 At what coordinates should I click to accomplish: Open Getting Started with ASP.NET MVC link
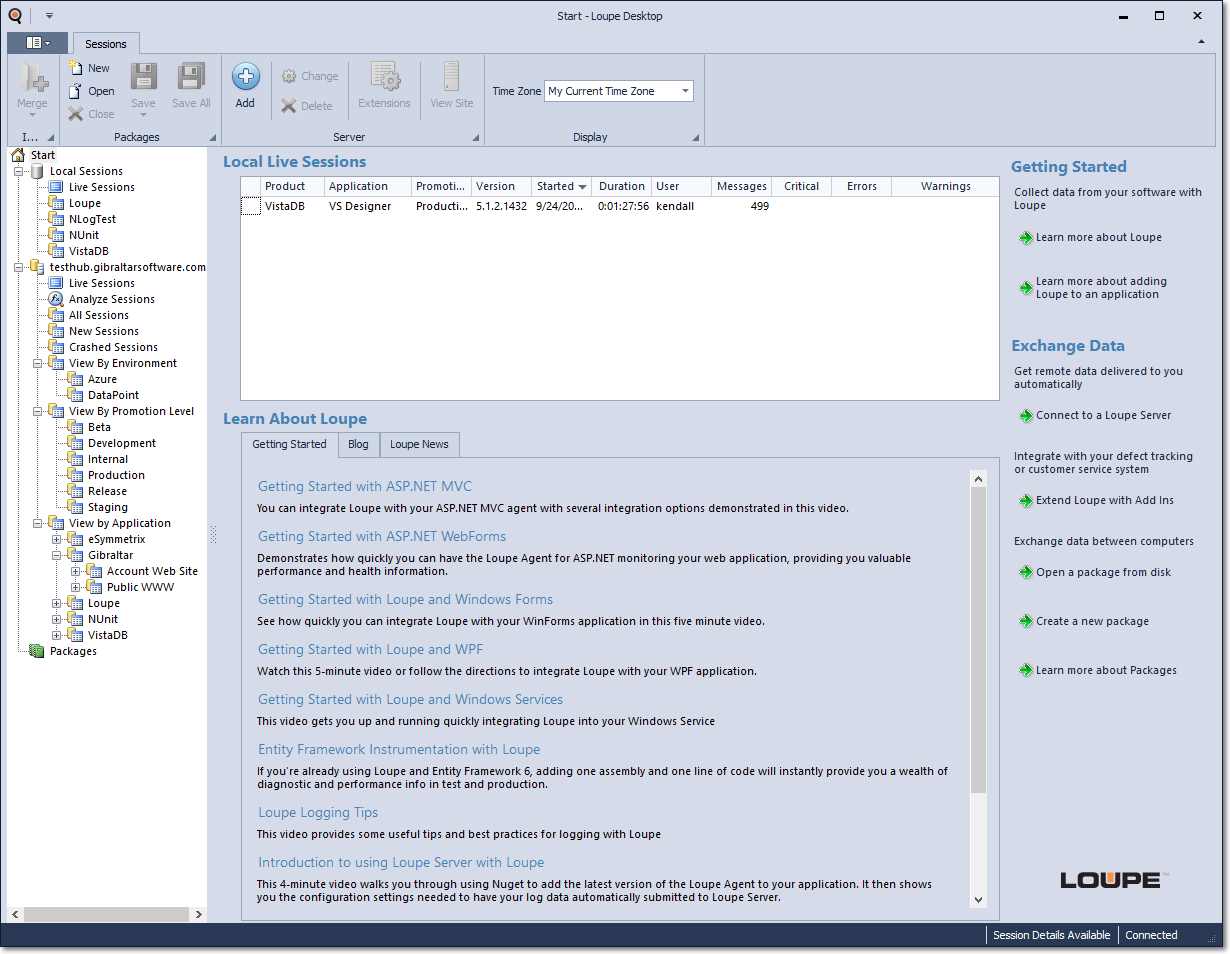pos(363,486)
